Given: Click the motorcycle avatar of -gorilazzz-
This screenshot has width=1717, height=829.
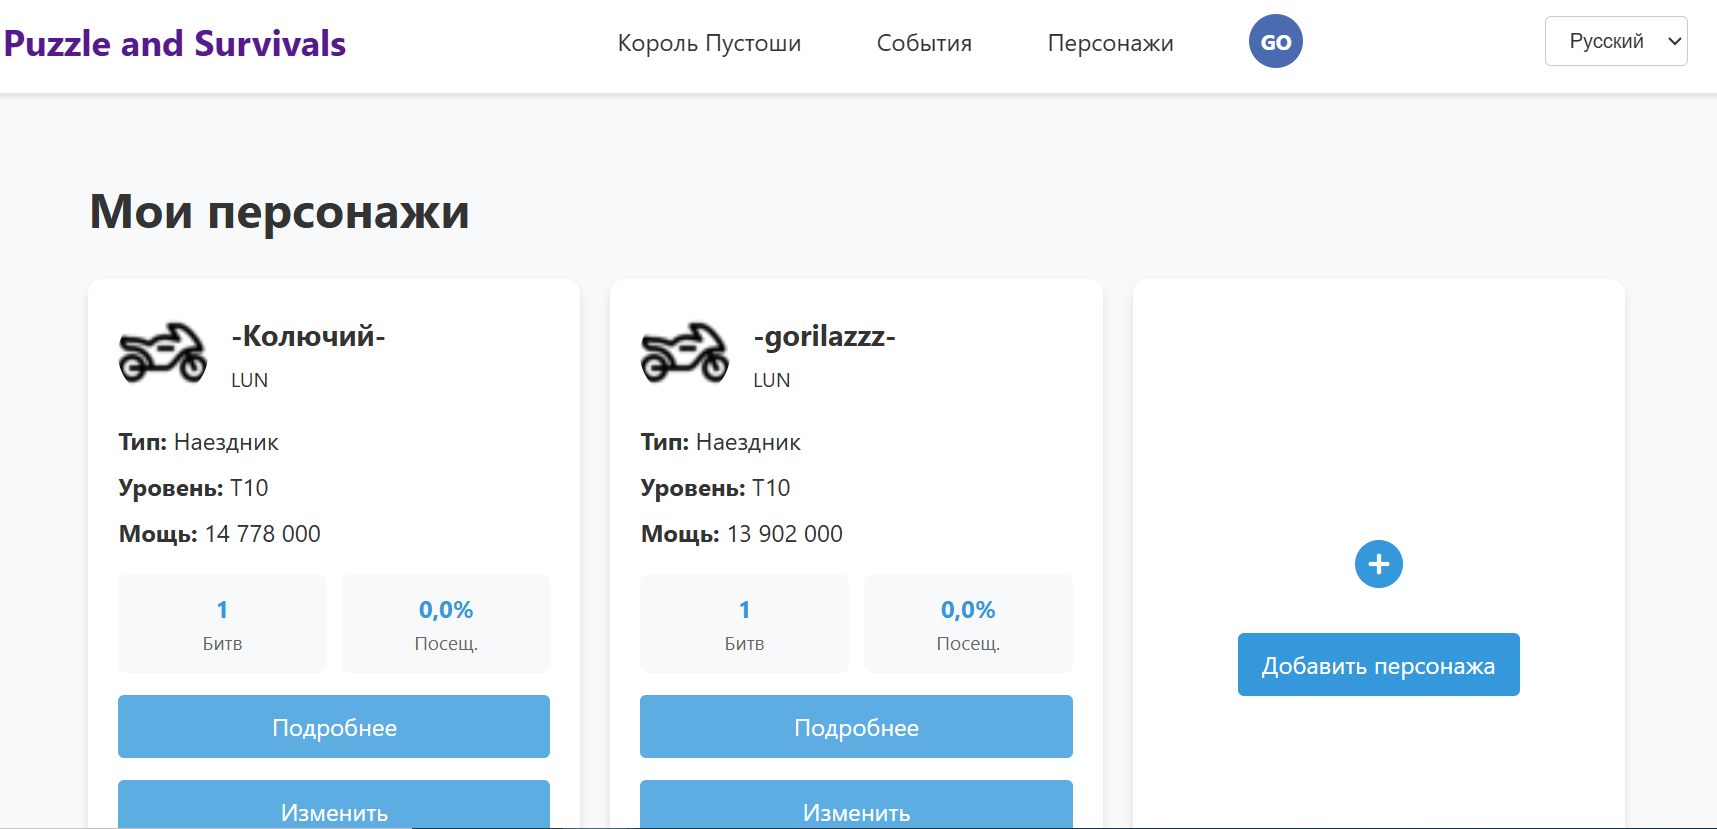Looking at the screenshot, I should tap(685, 352).
